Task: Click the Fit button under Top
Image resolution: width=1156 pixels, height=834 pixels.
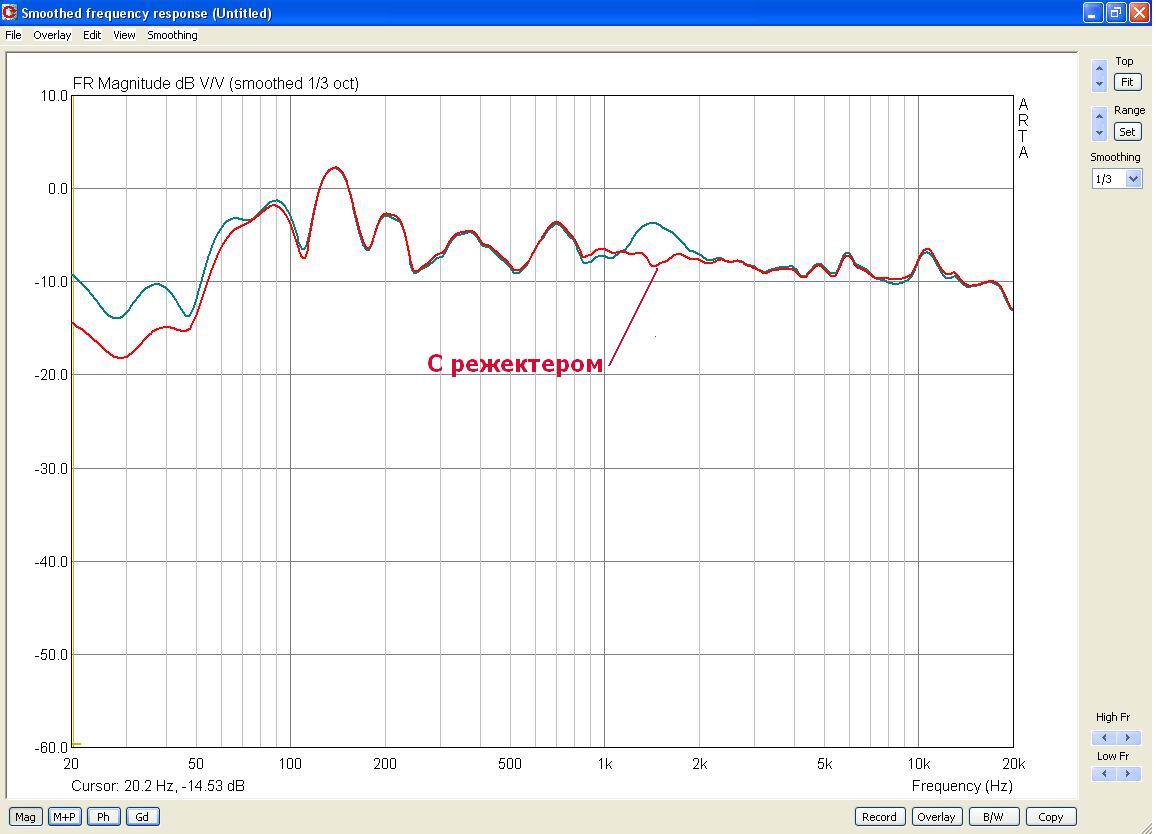Action: pos(1127,82)
